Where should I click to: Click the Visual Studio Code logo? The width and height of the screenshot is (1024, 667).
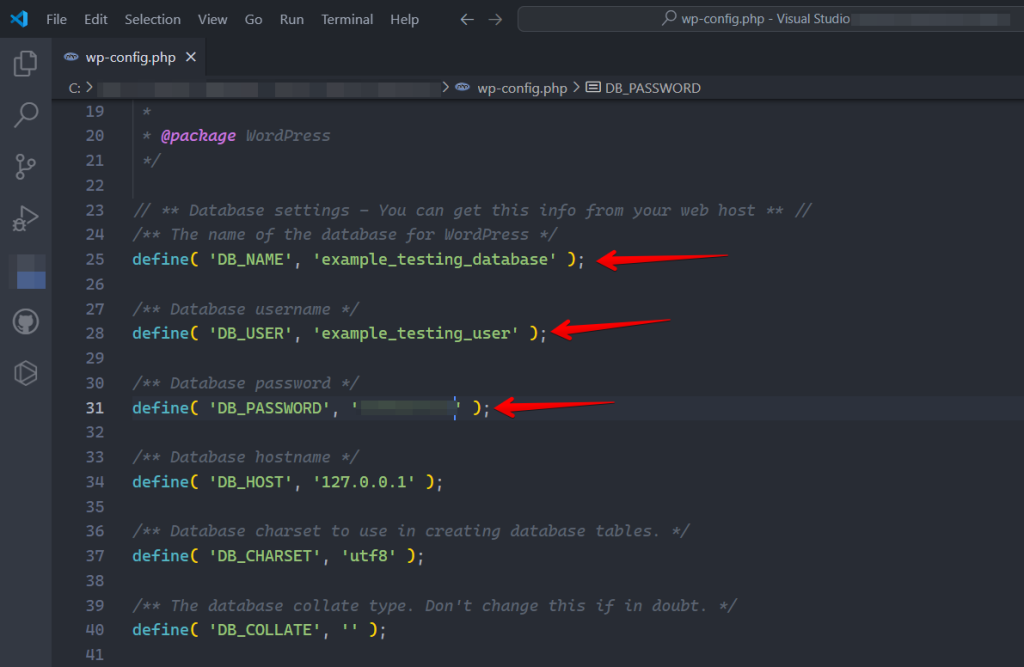(18, 18)
